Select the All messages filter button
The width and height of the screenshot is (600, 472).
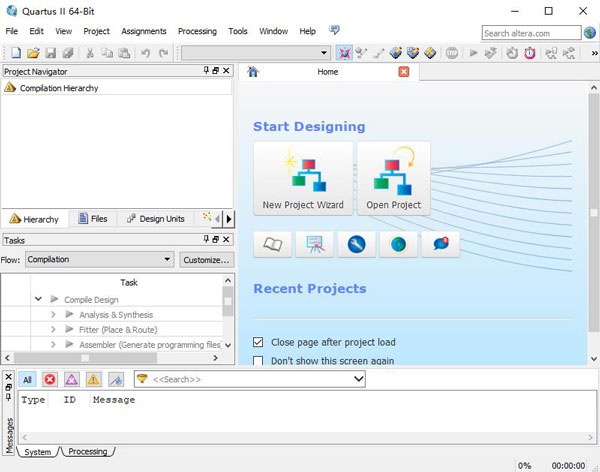(27, 379)
